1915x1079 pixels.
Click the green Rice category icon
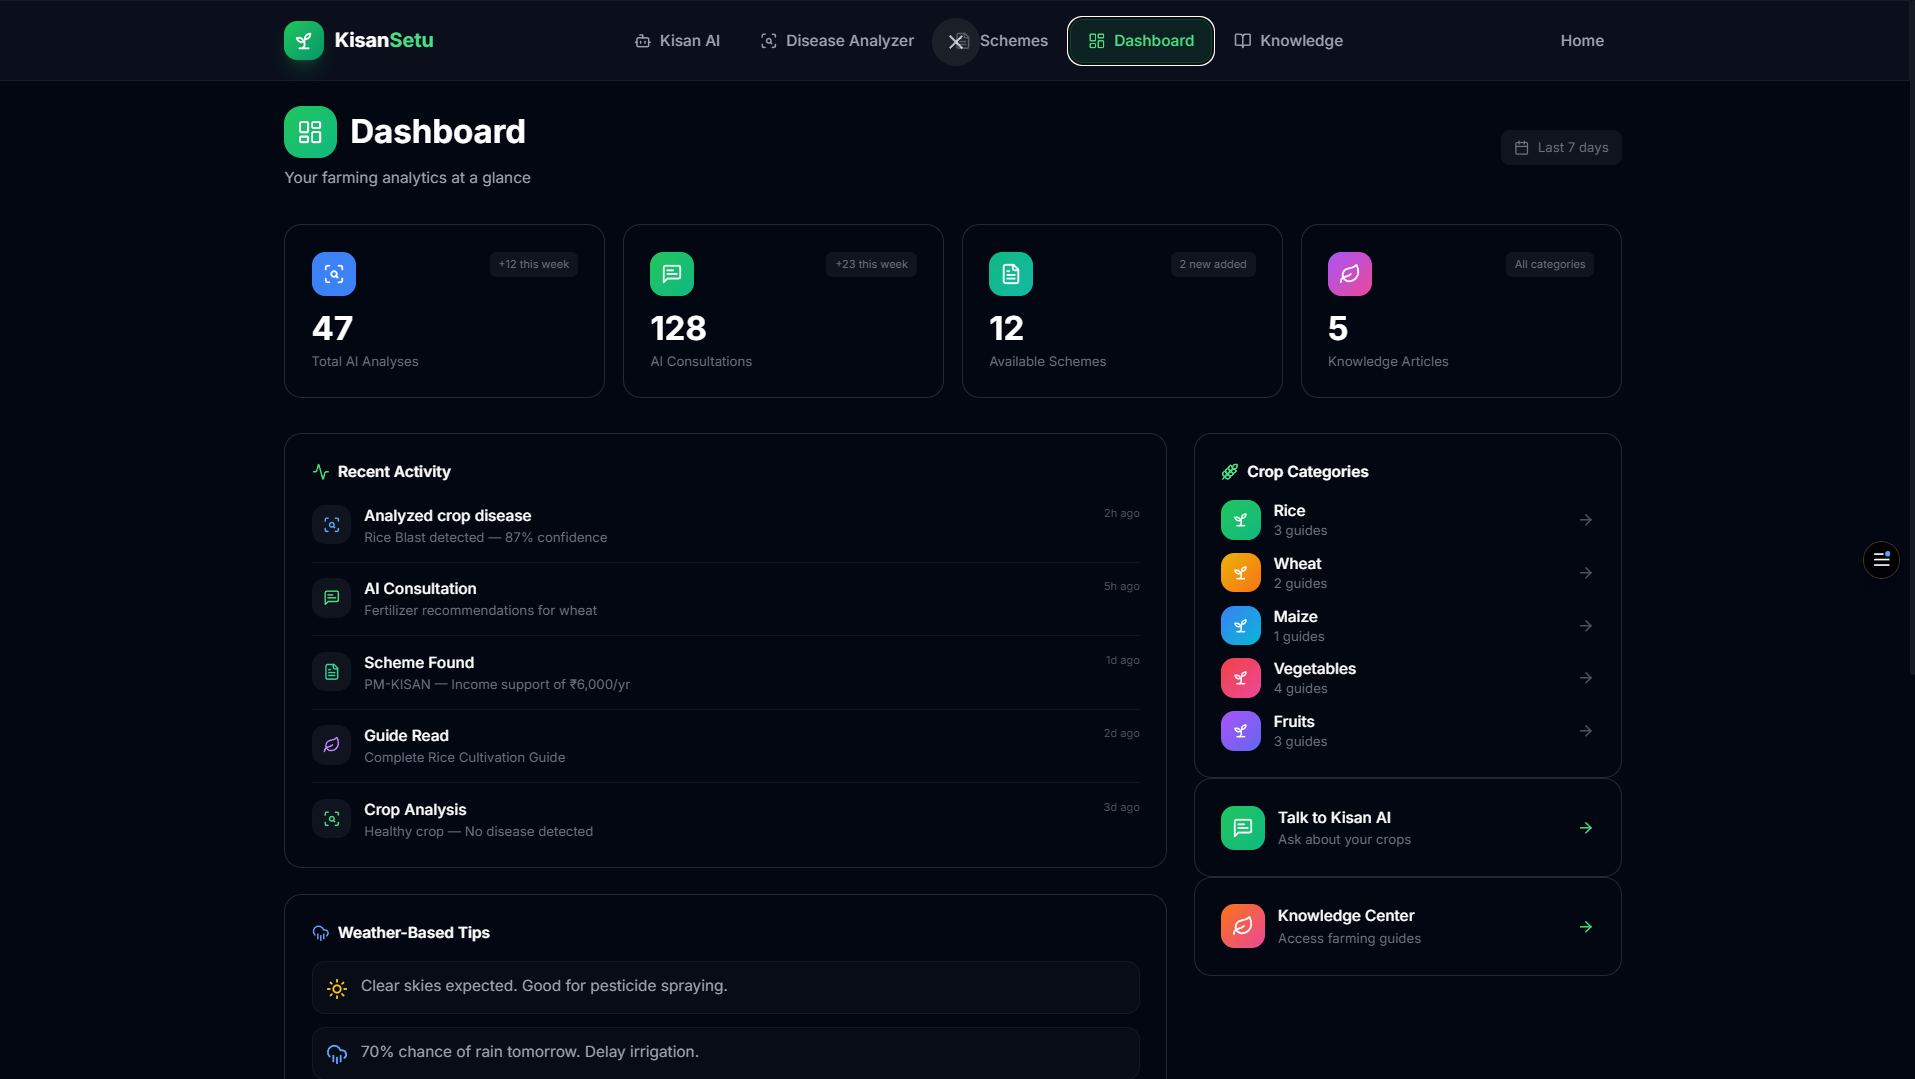[1241, 520]
